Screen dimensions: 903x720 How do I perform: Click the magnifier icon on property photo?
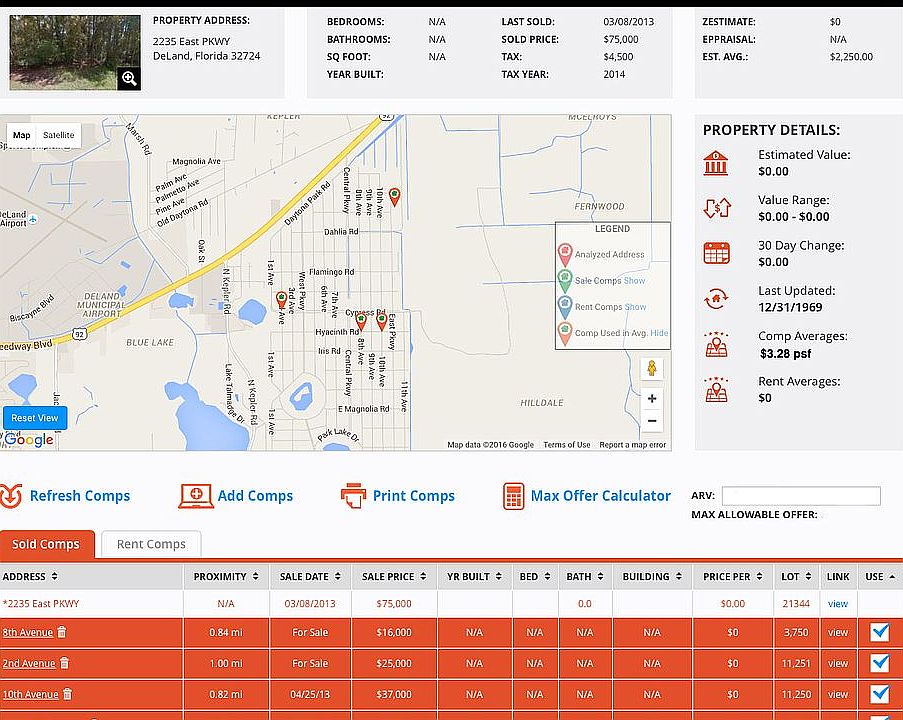pos(129,78)
